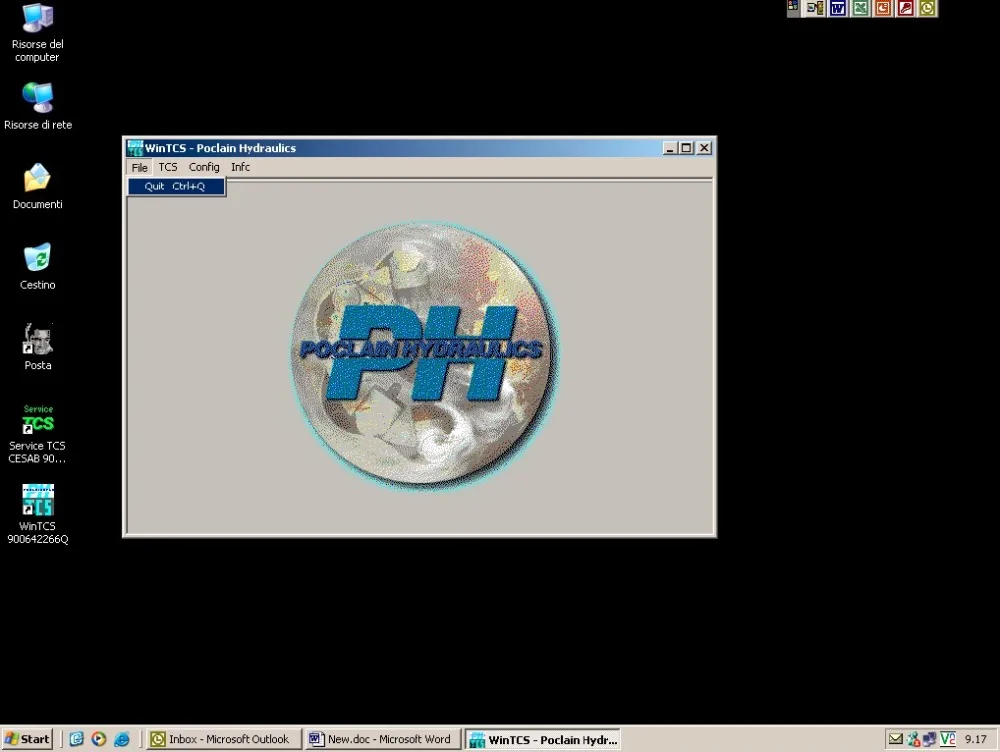Open the Config menu
Image resolution: width=1000 pixels, height=752 pixels.
(204, 167)
